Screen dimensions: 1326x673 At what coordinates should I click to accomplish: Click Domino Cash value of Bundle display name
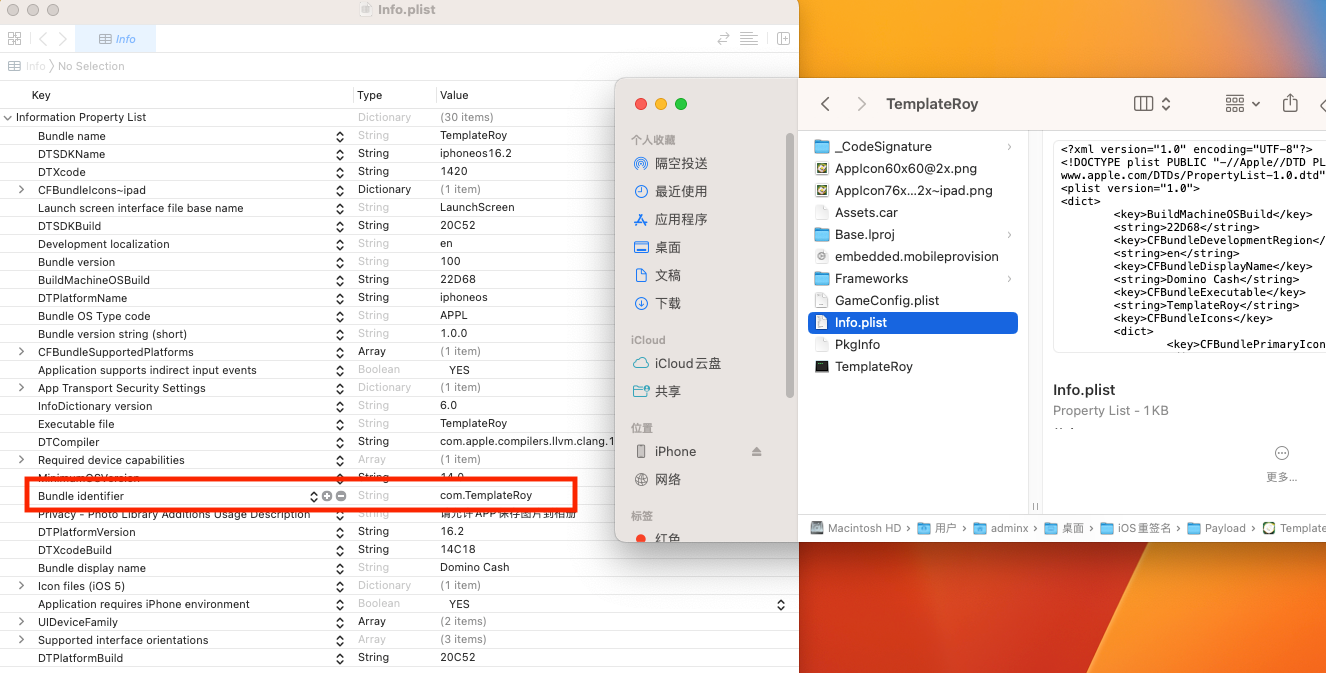[475, 567]
